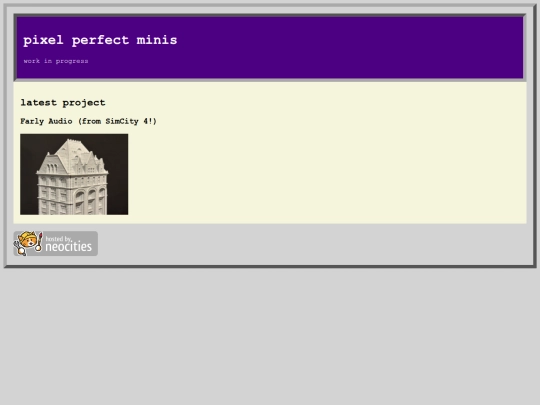
Task: Click the "work in progress" subtitle text
Action: [56, 61]
